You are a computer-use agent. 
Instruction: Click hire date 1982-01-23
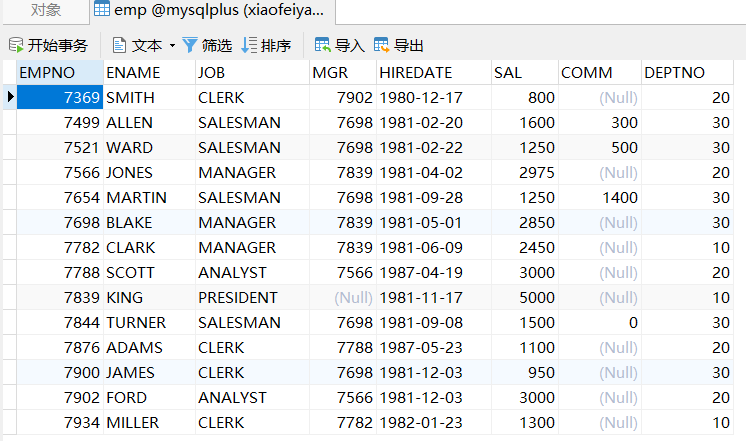click(434, 422)
